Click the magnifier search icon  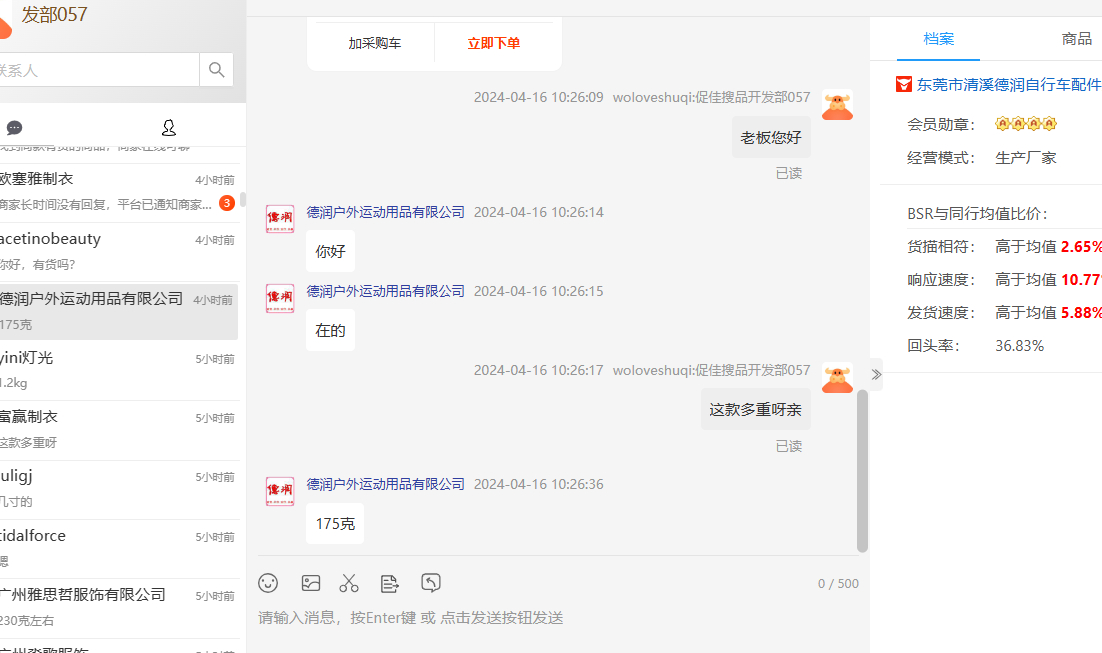click(216, 70)
